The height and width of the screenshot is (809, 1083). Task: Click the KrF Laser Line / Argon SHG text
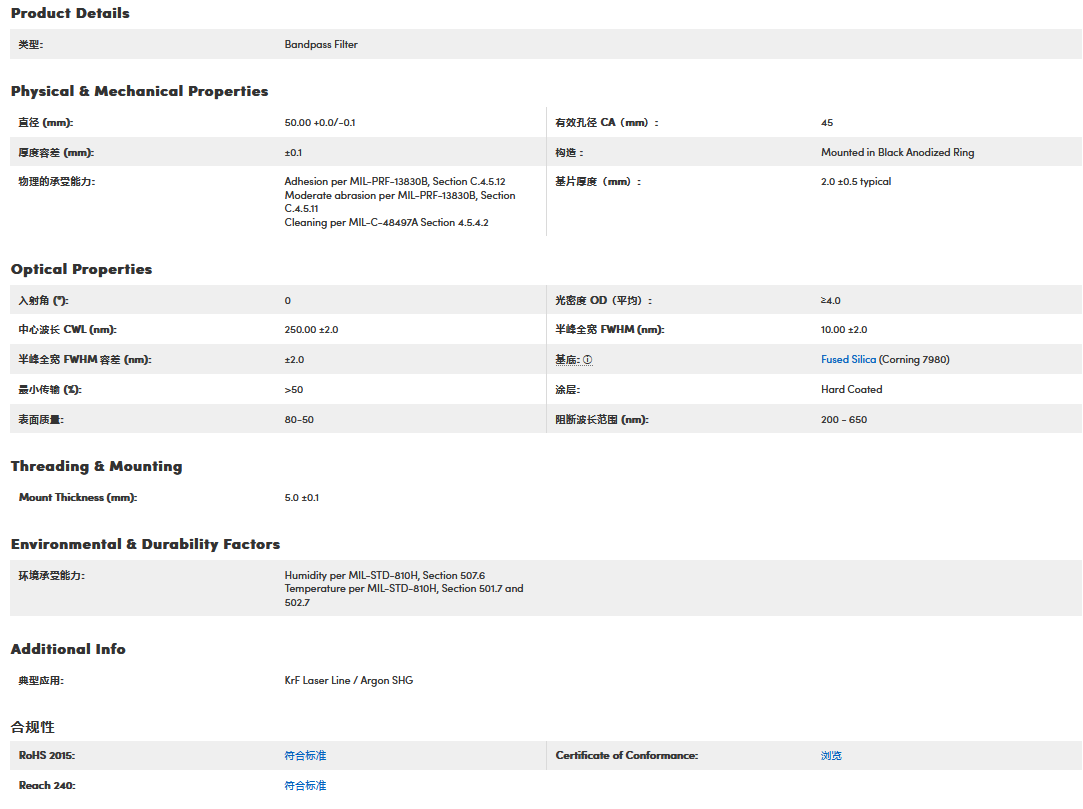pos(348,681)
